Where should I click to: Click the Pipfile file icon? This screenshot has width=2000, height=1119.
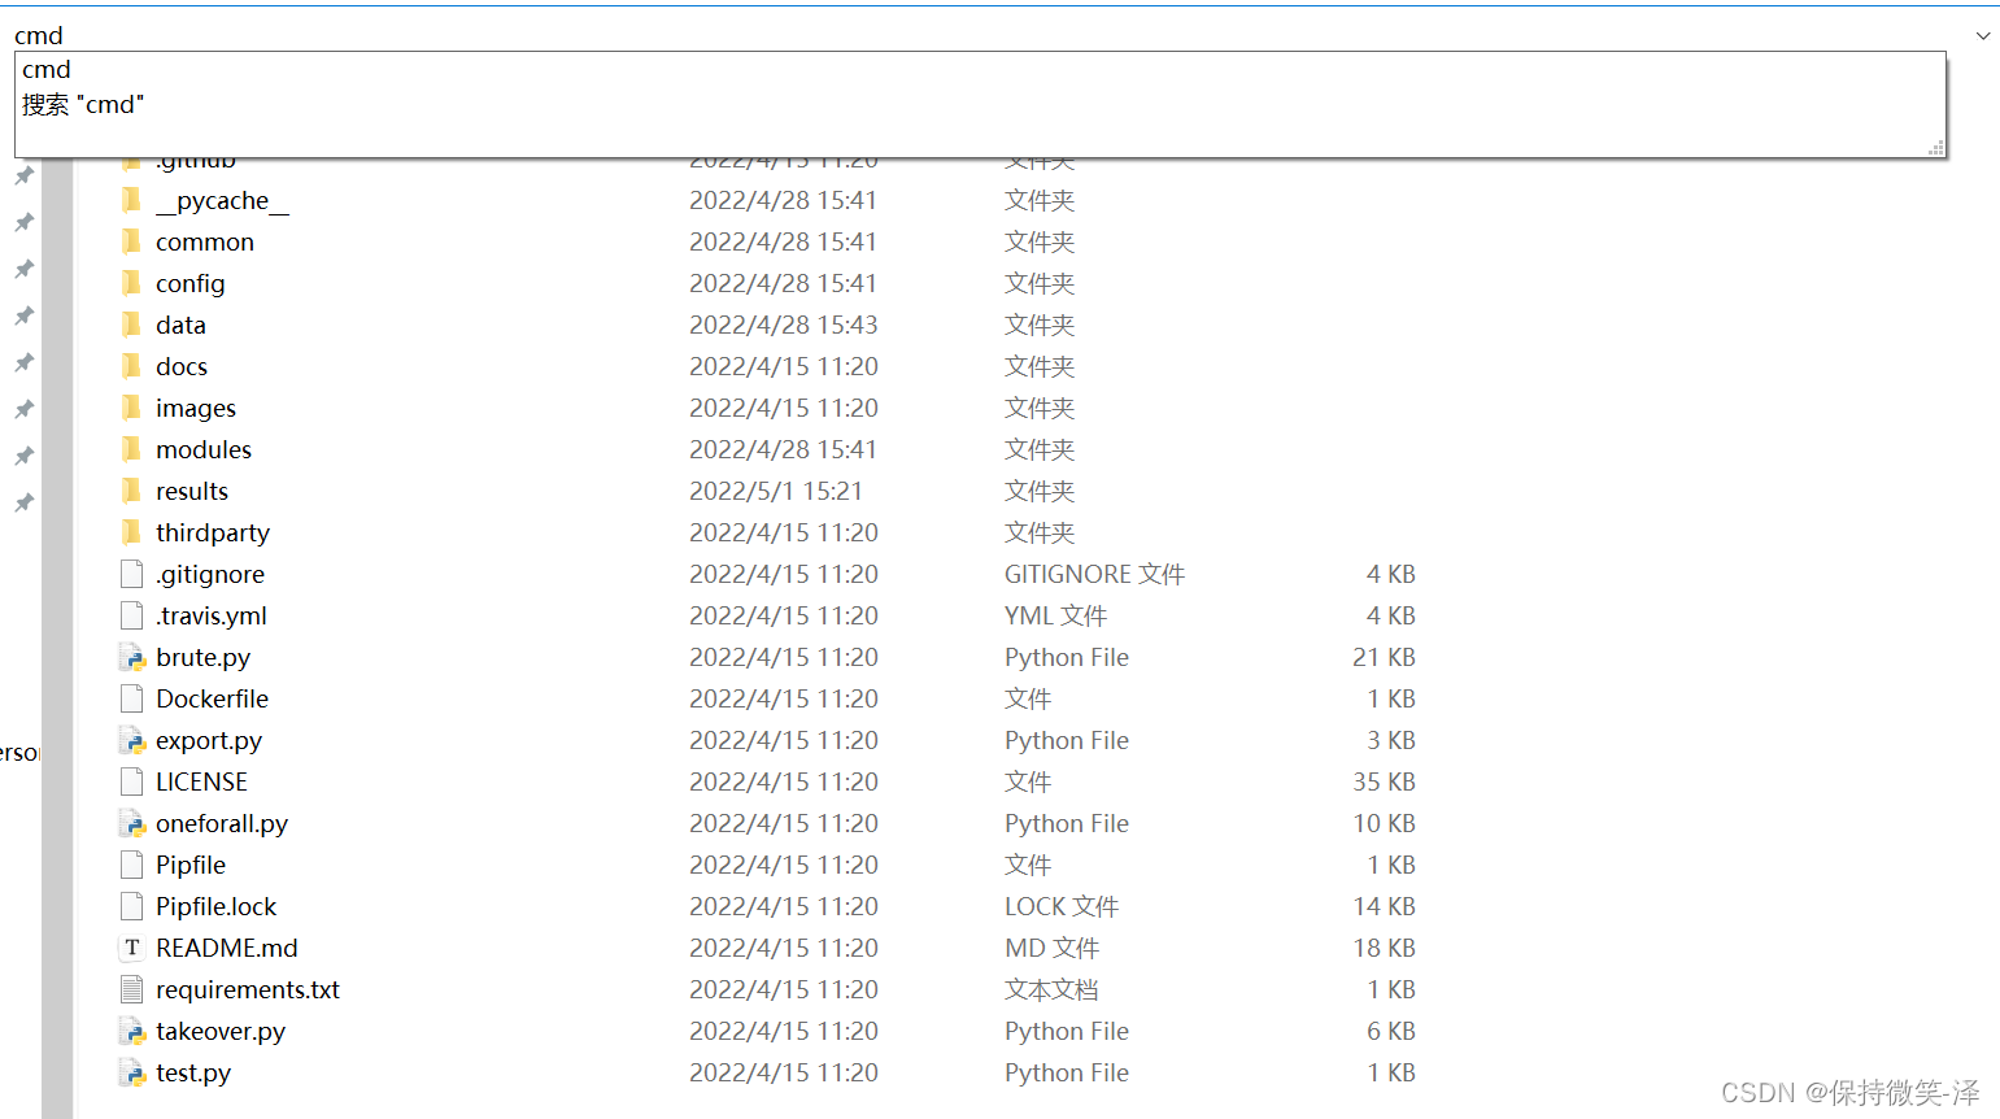(131, 864)
